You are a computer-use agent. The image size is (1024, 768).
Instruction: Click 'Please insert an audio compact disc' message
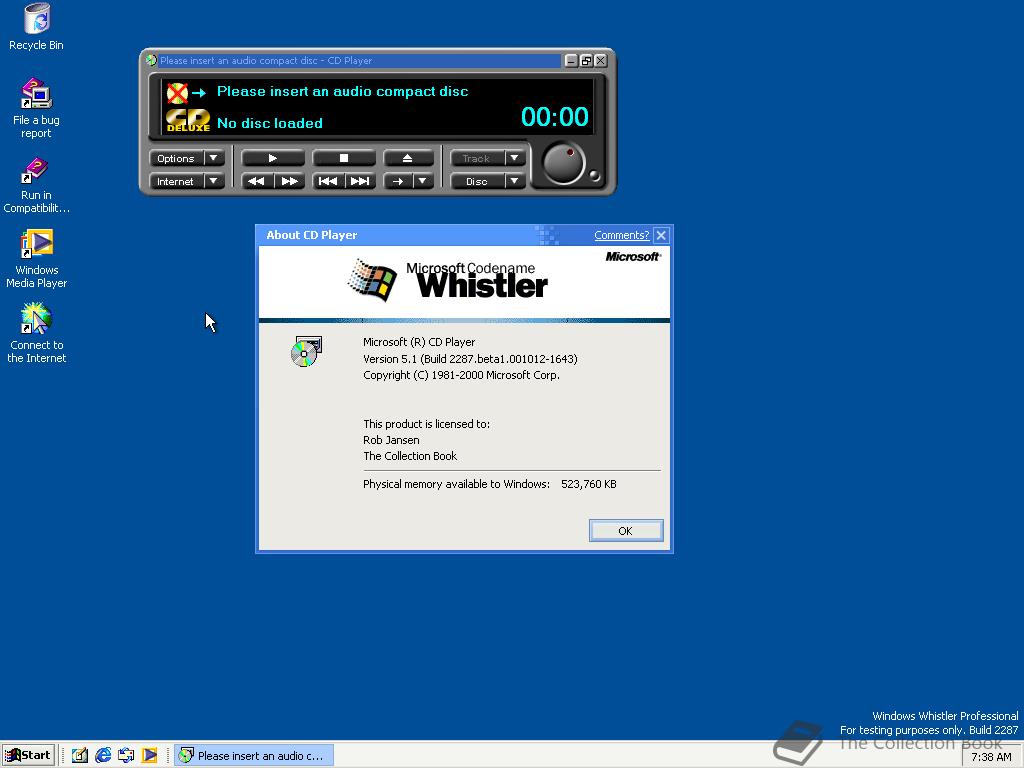click(343, 91)
